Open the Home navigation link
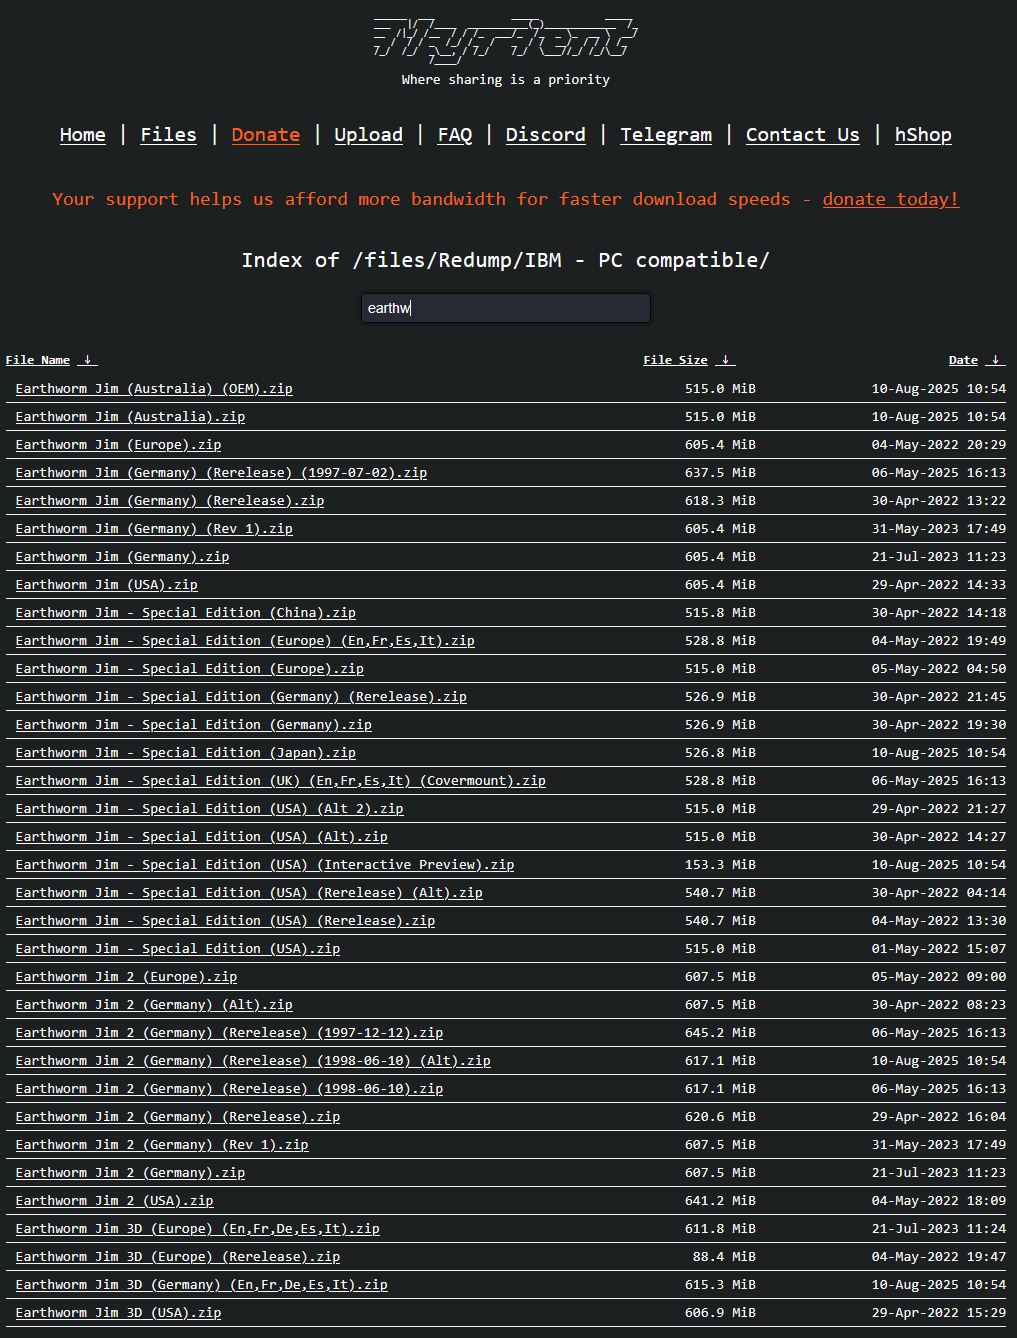 tap(82, 135)
